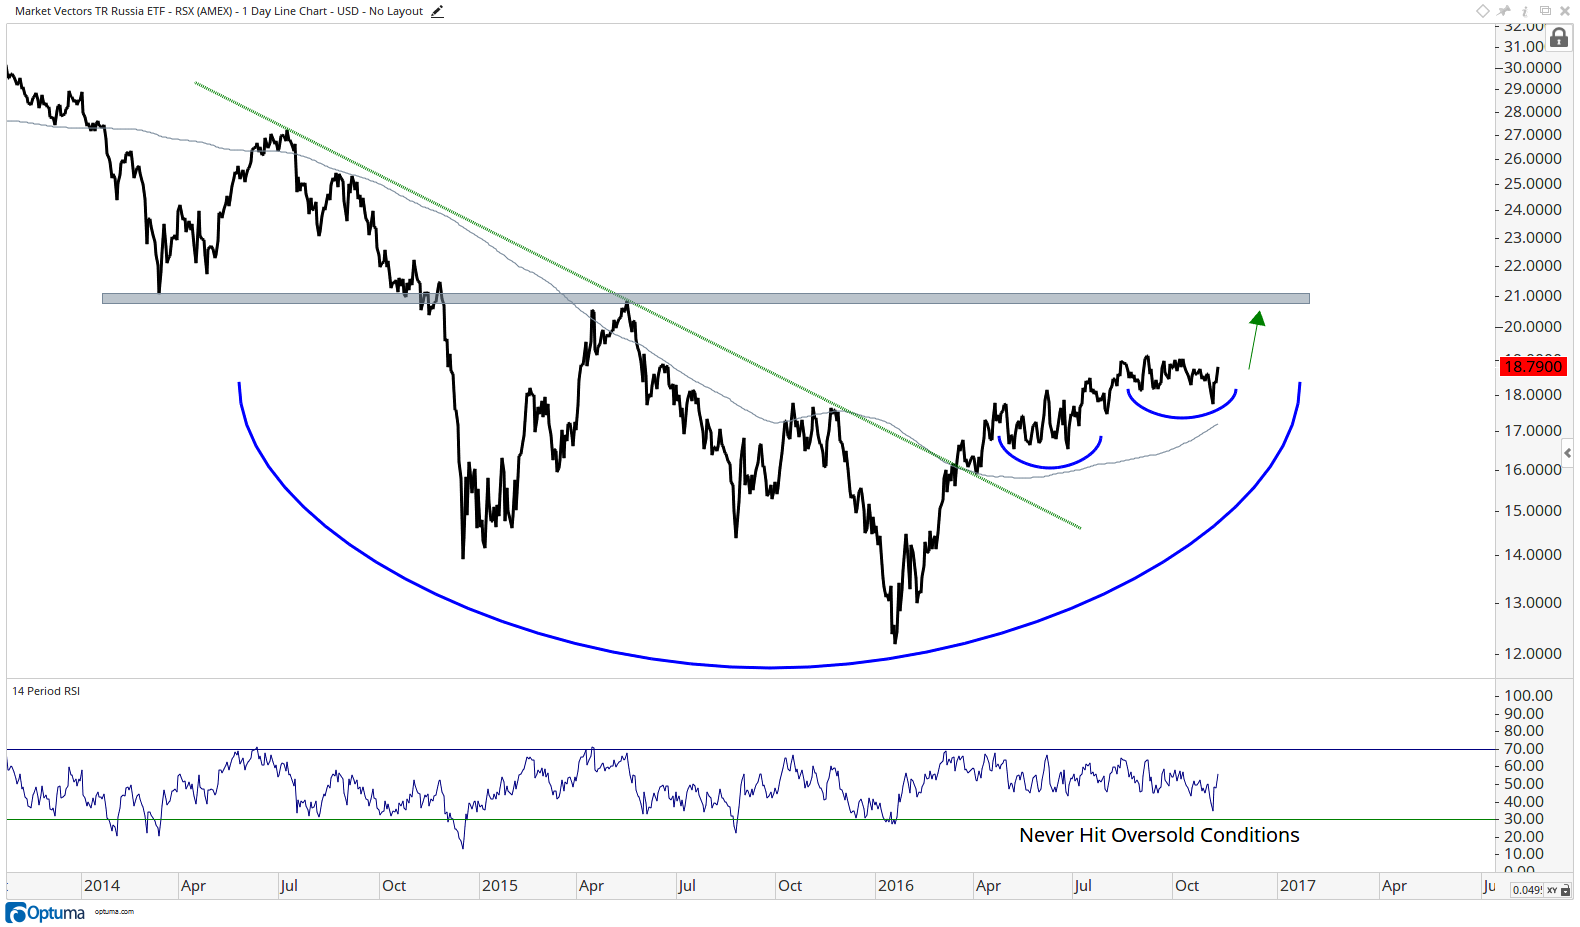Click the 100.00 RSI scale label
Viewport: 1580px width, 927px height.
[1529, 696]
